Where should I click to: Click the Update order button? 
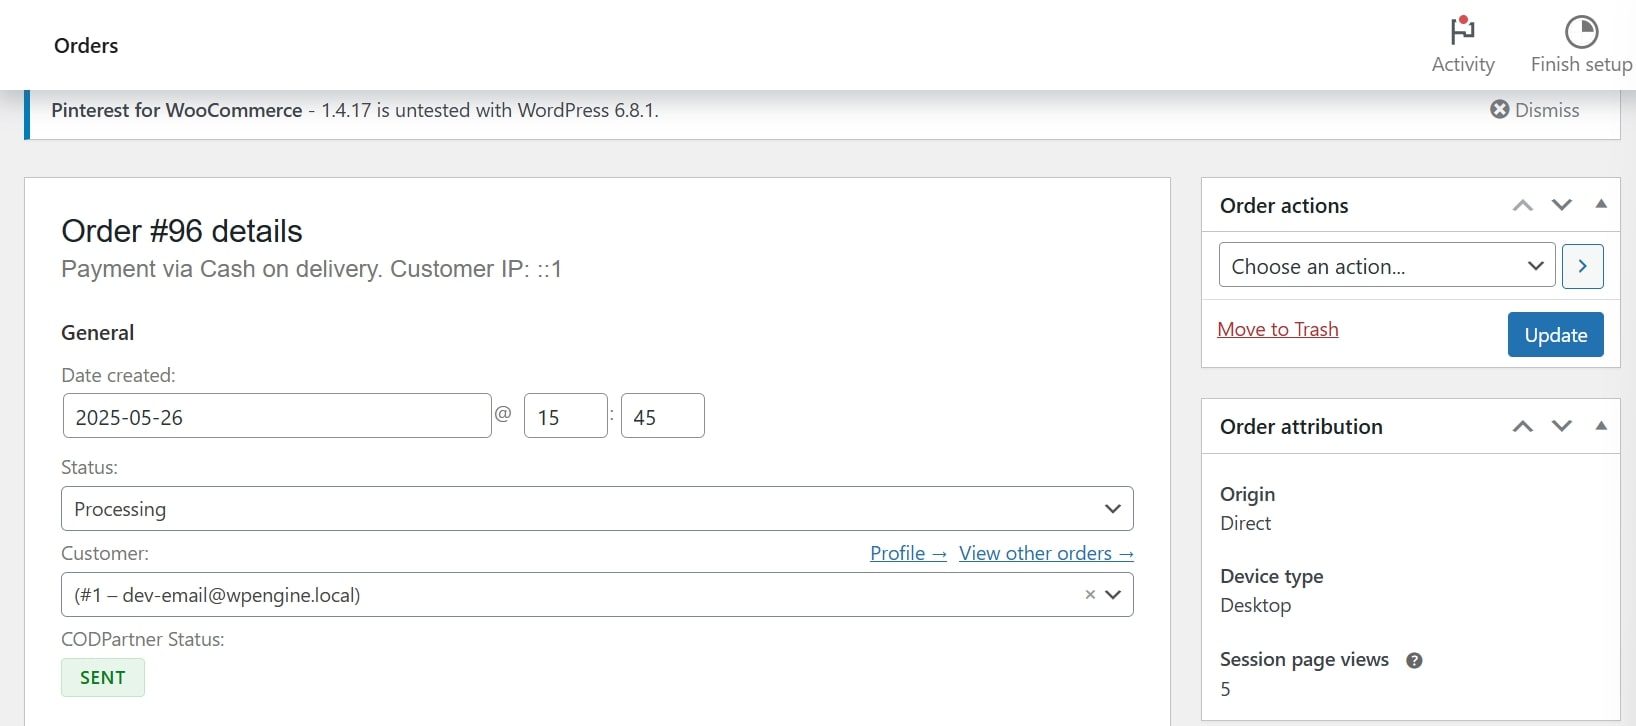pyautogui.click(x=1555, y=335)
